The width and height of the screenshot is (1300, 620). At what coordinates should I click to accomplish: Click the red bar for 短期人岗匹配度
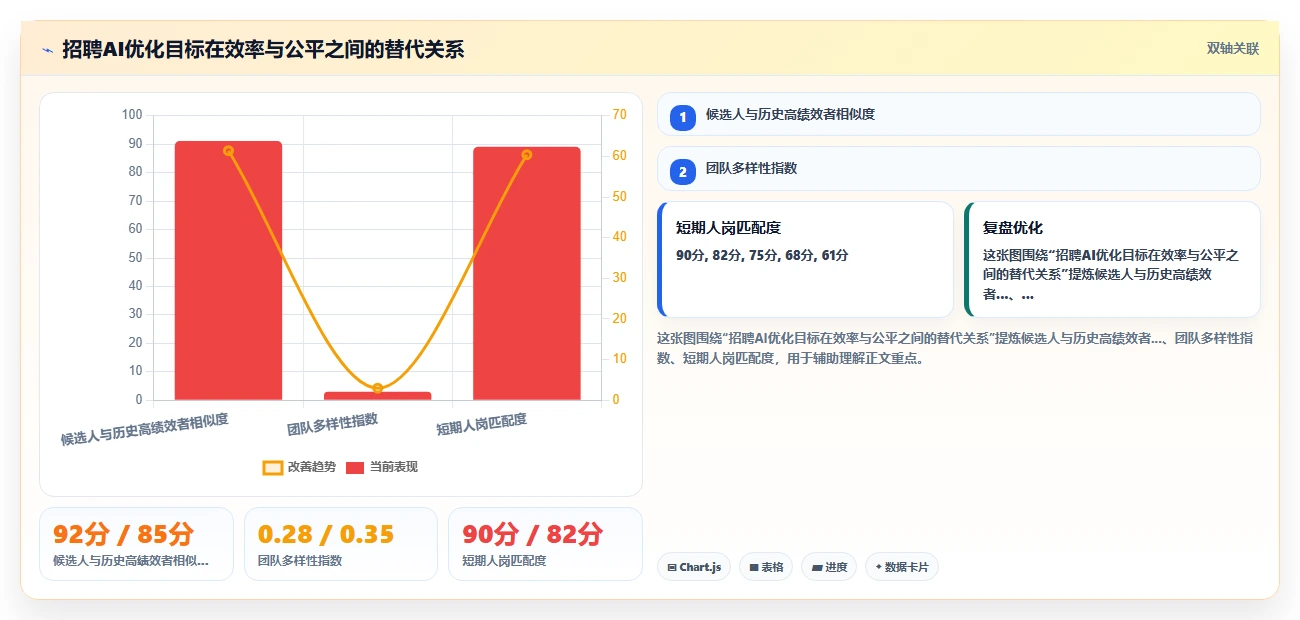[527, 273]
